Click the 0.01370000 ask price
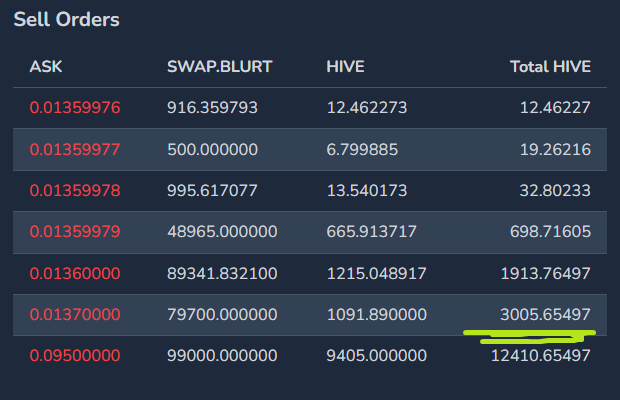The image size is (620, 400). tap(75, 314)
